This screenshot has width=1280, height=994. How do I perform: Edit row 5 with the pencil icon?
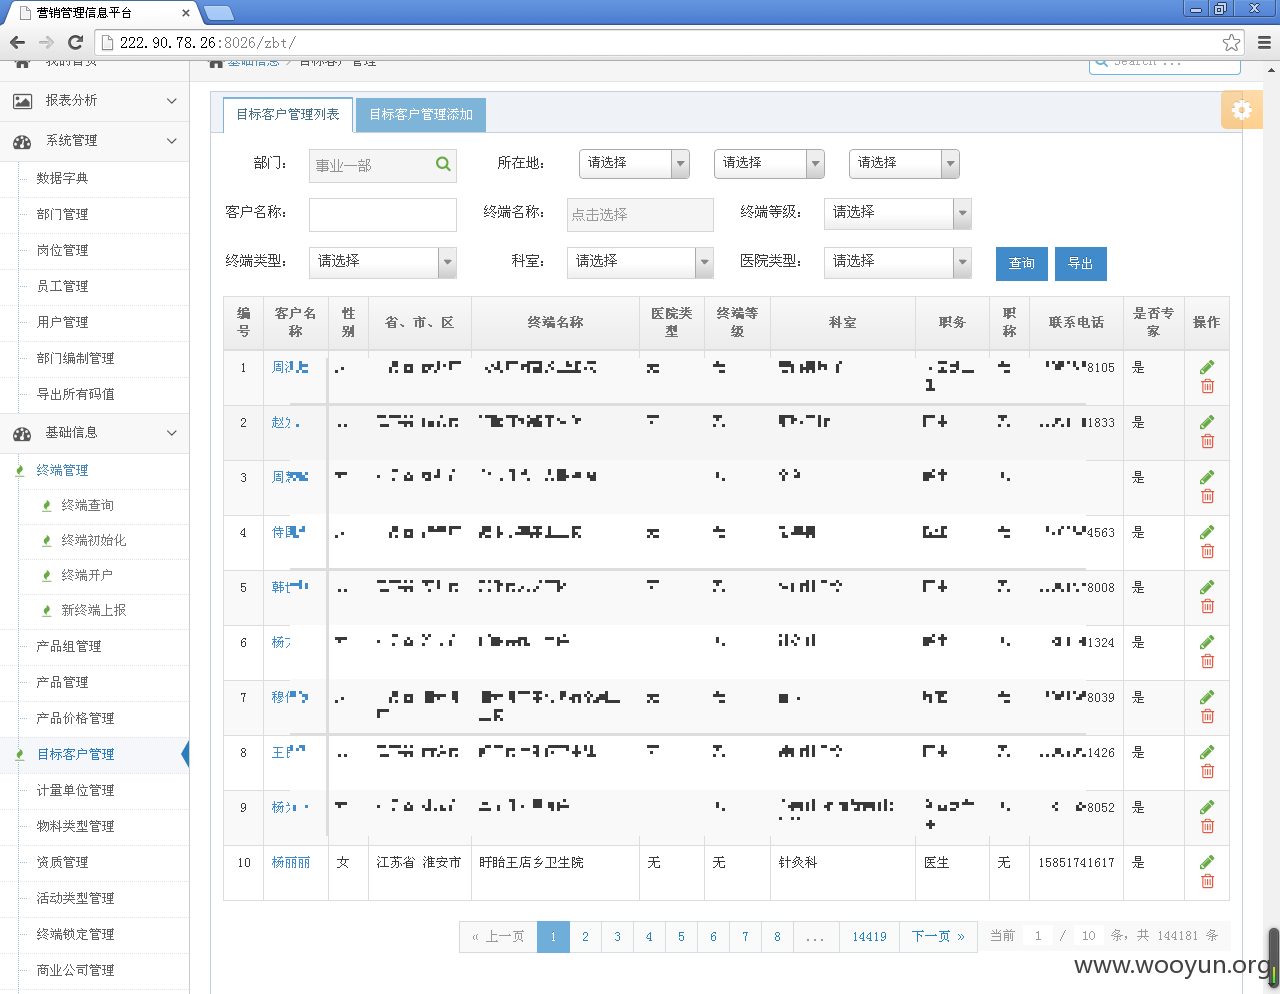tap(1207, 587)
